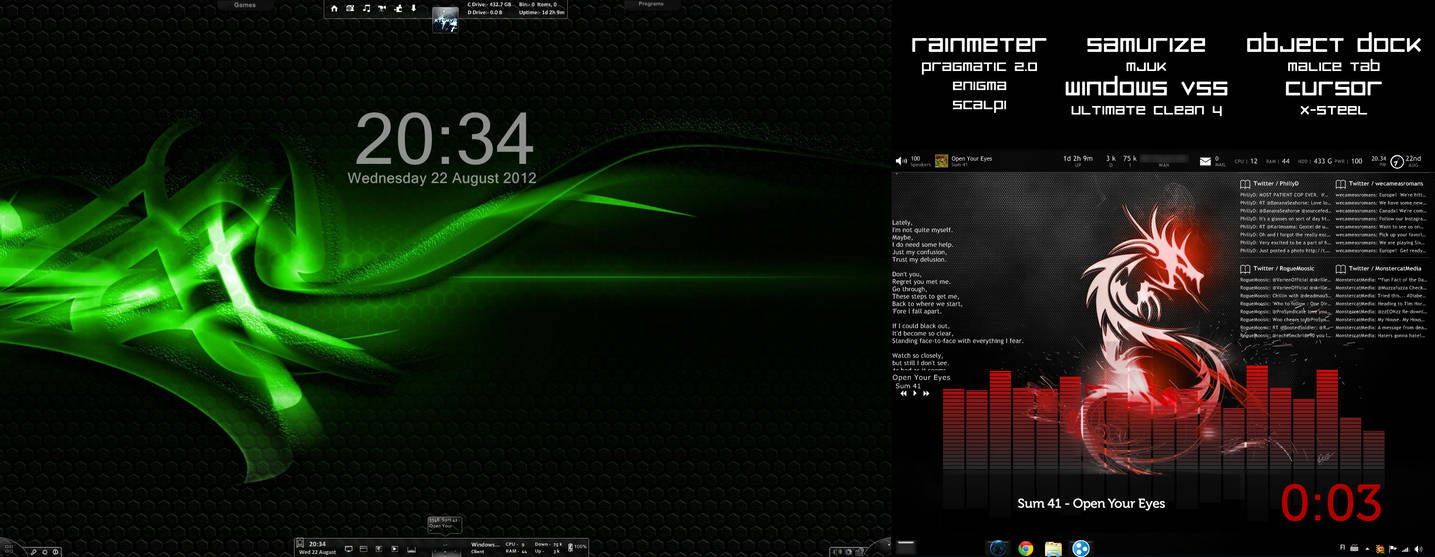This screenshot has width=1435, height=557.
Task: Open the Home icon in top launcher bar
Action: tap(334, 8)
